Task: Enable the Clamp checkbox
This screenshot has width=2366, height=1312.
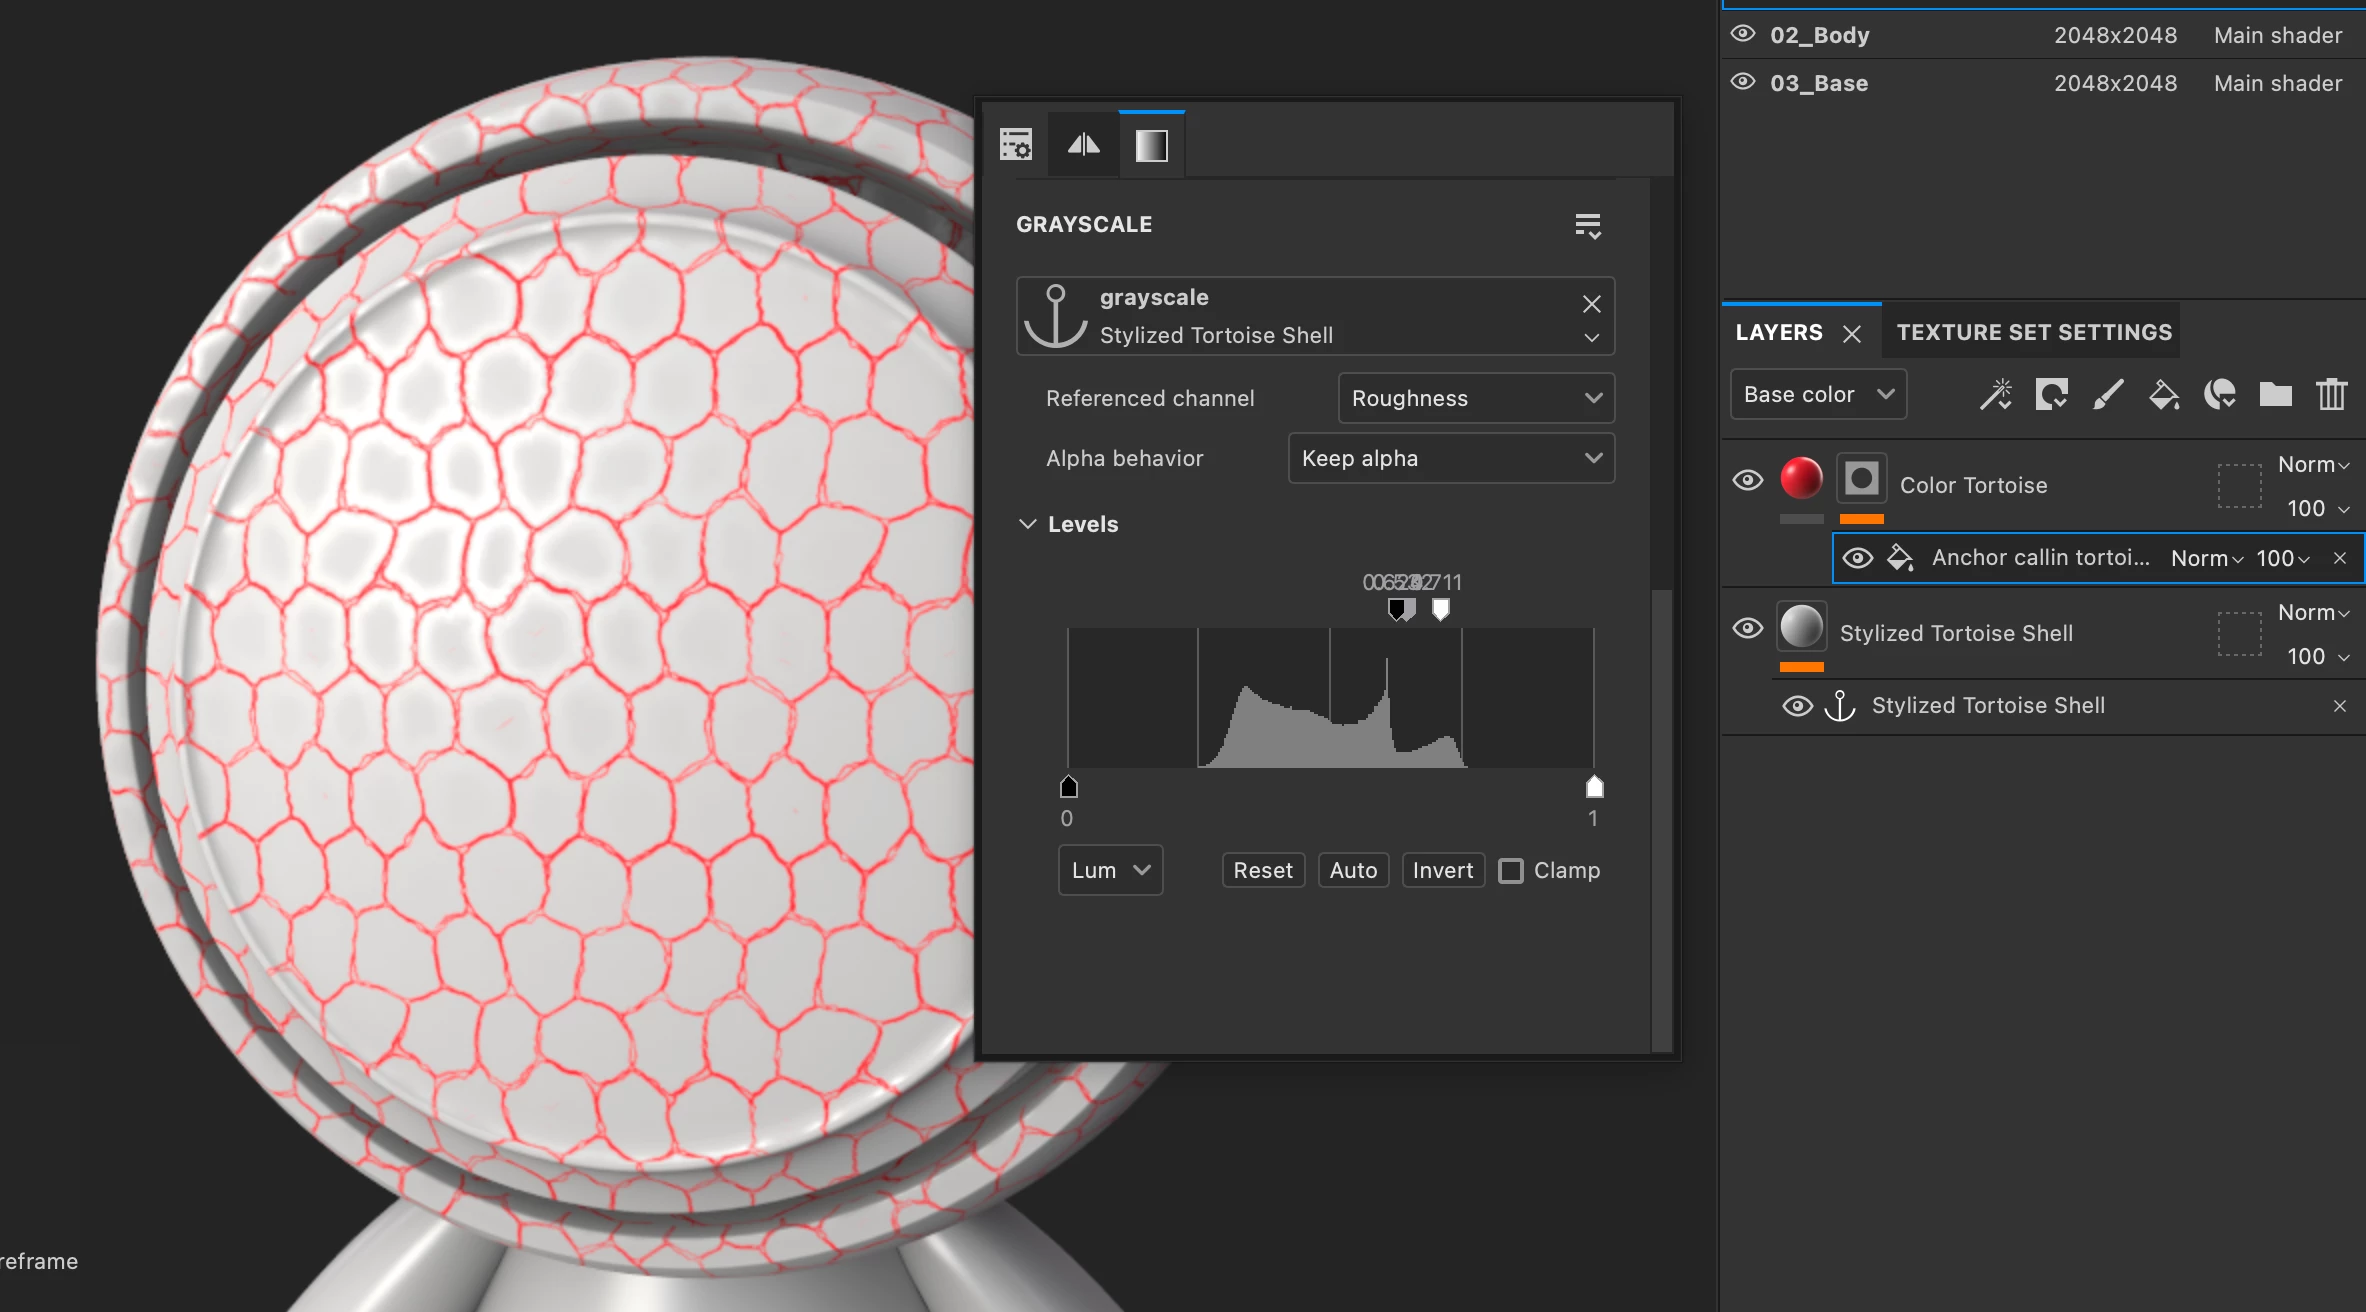Action: pos(1511,871)
